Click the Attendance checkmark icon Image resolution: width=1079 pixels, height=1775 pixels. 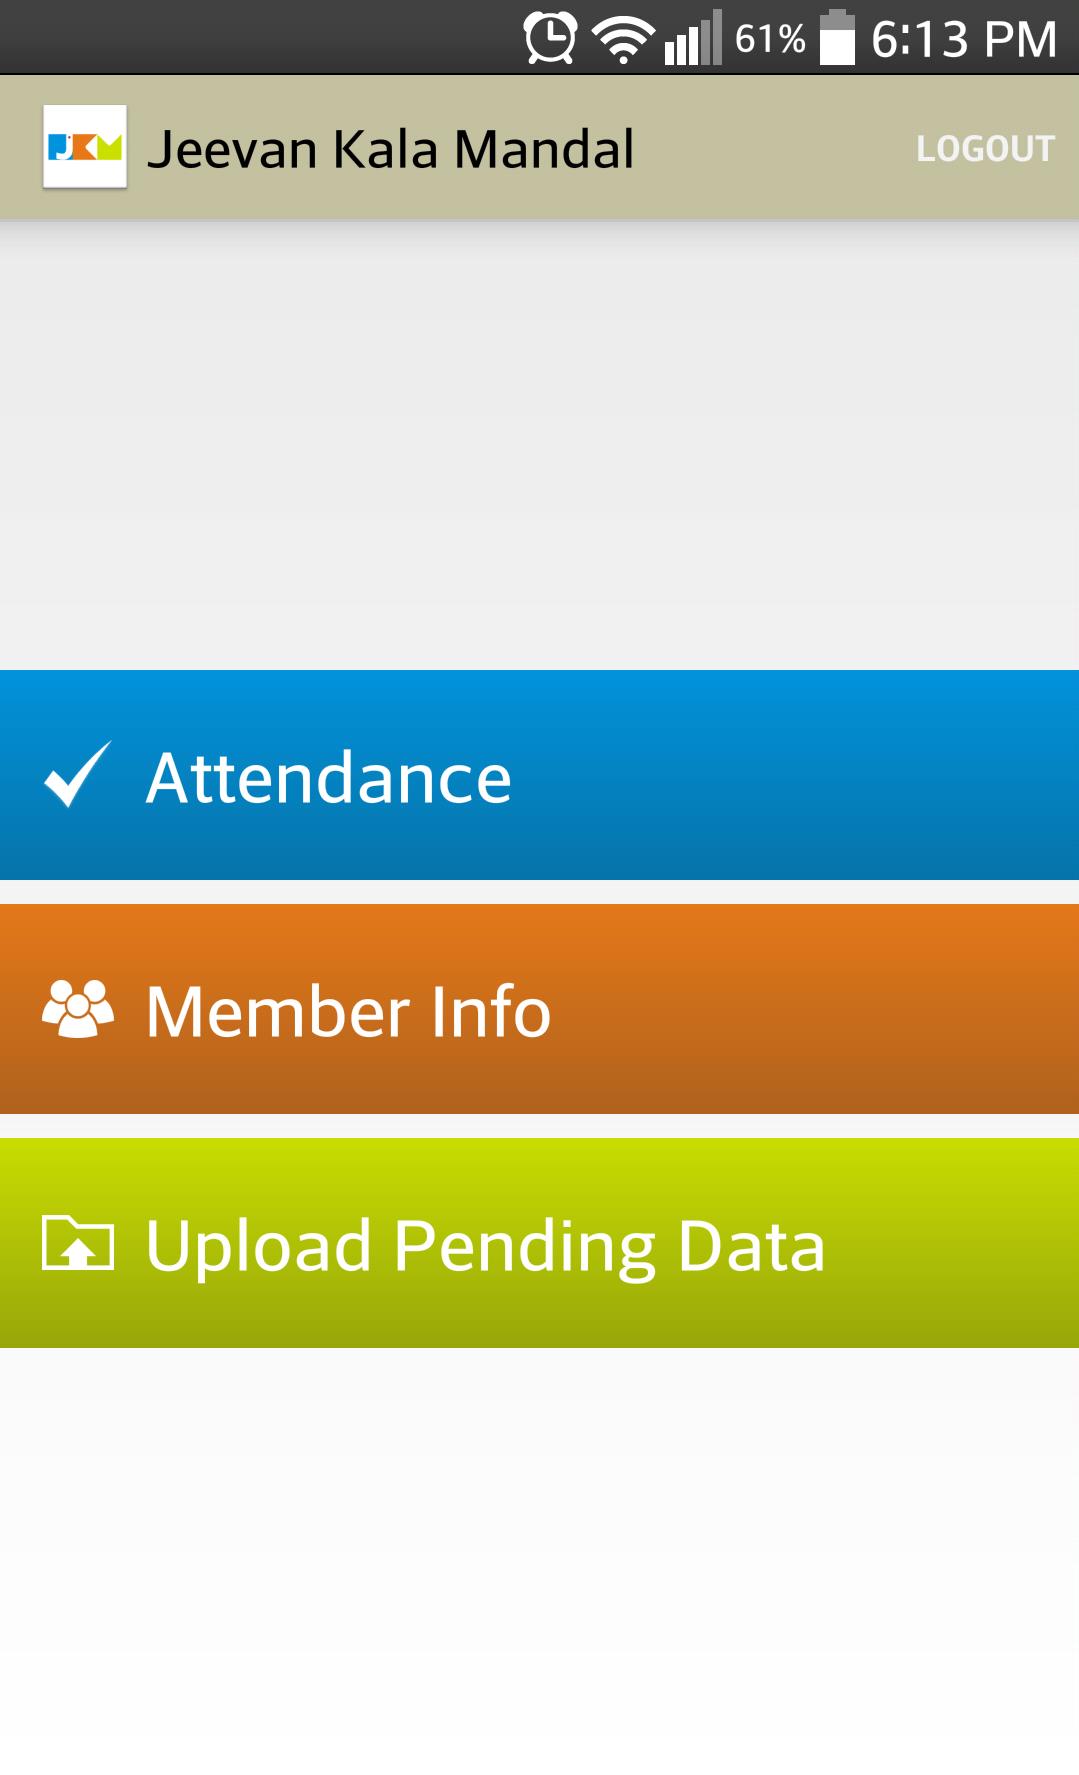[77, 775]
